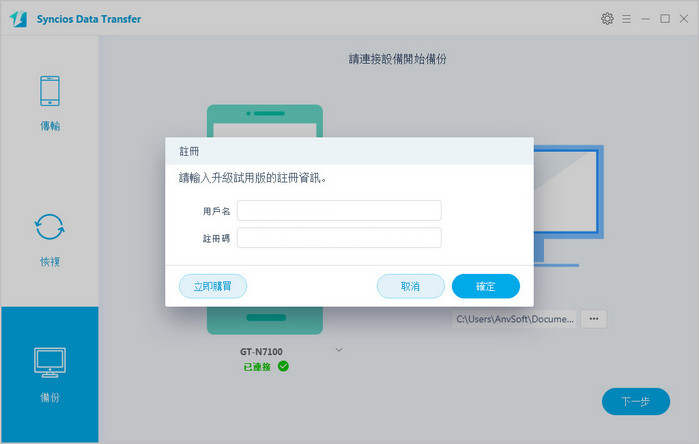Click 取消 to cancel registration
699x444 pixels.
point(411,286)
